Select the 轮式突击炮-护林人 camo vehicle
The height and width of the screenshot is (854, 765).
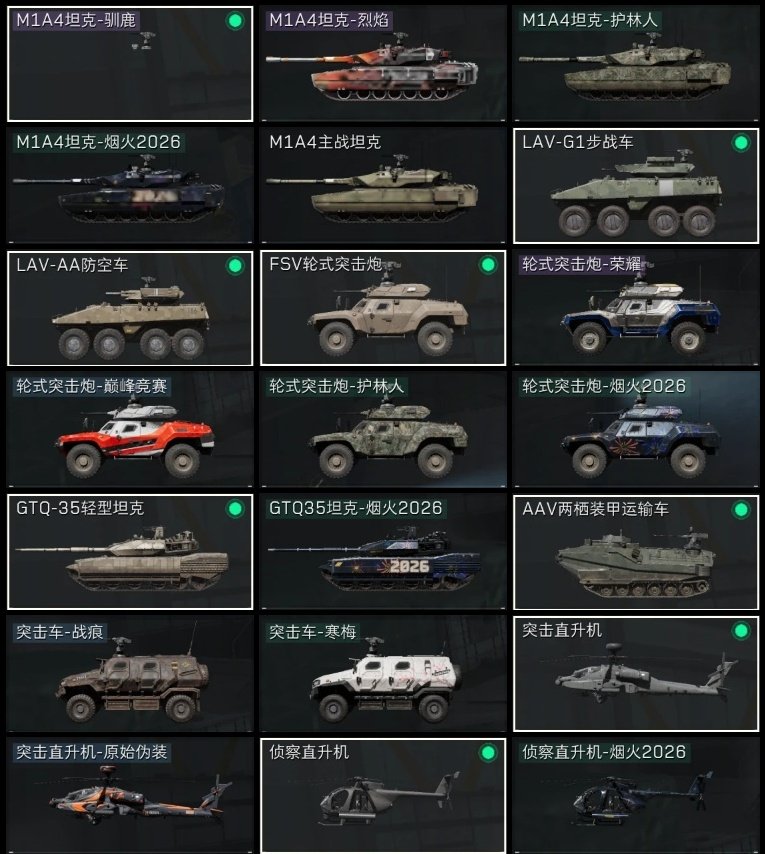(x=383, y=430)
